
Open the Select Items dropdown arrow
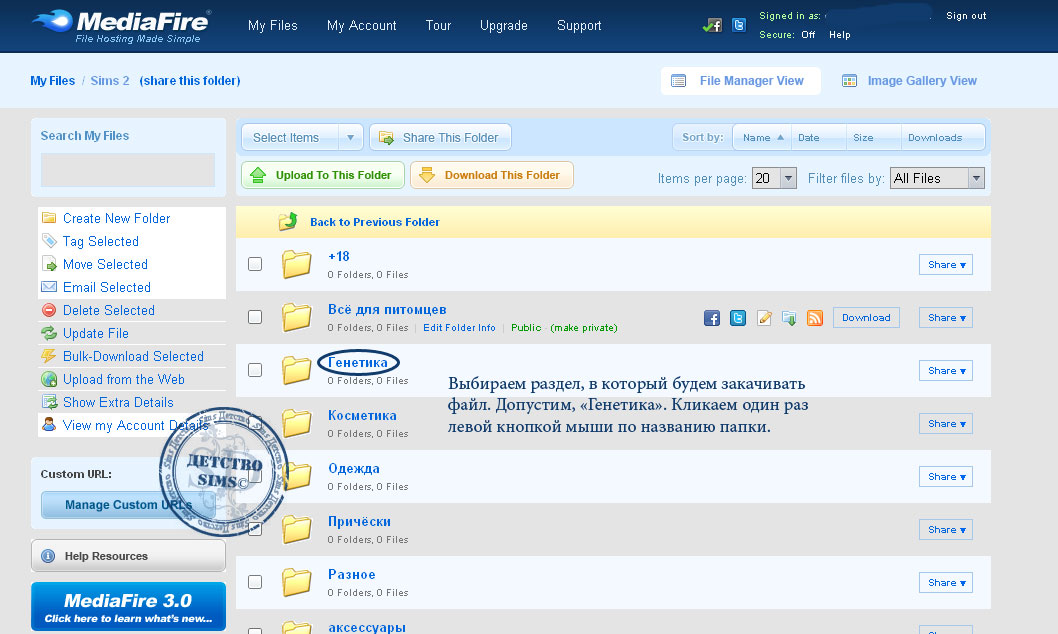point(350,138)
